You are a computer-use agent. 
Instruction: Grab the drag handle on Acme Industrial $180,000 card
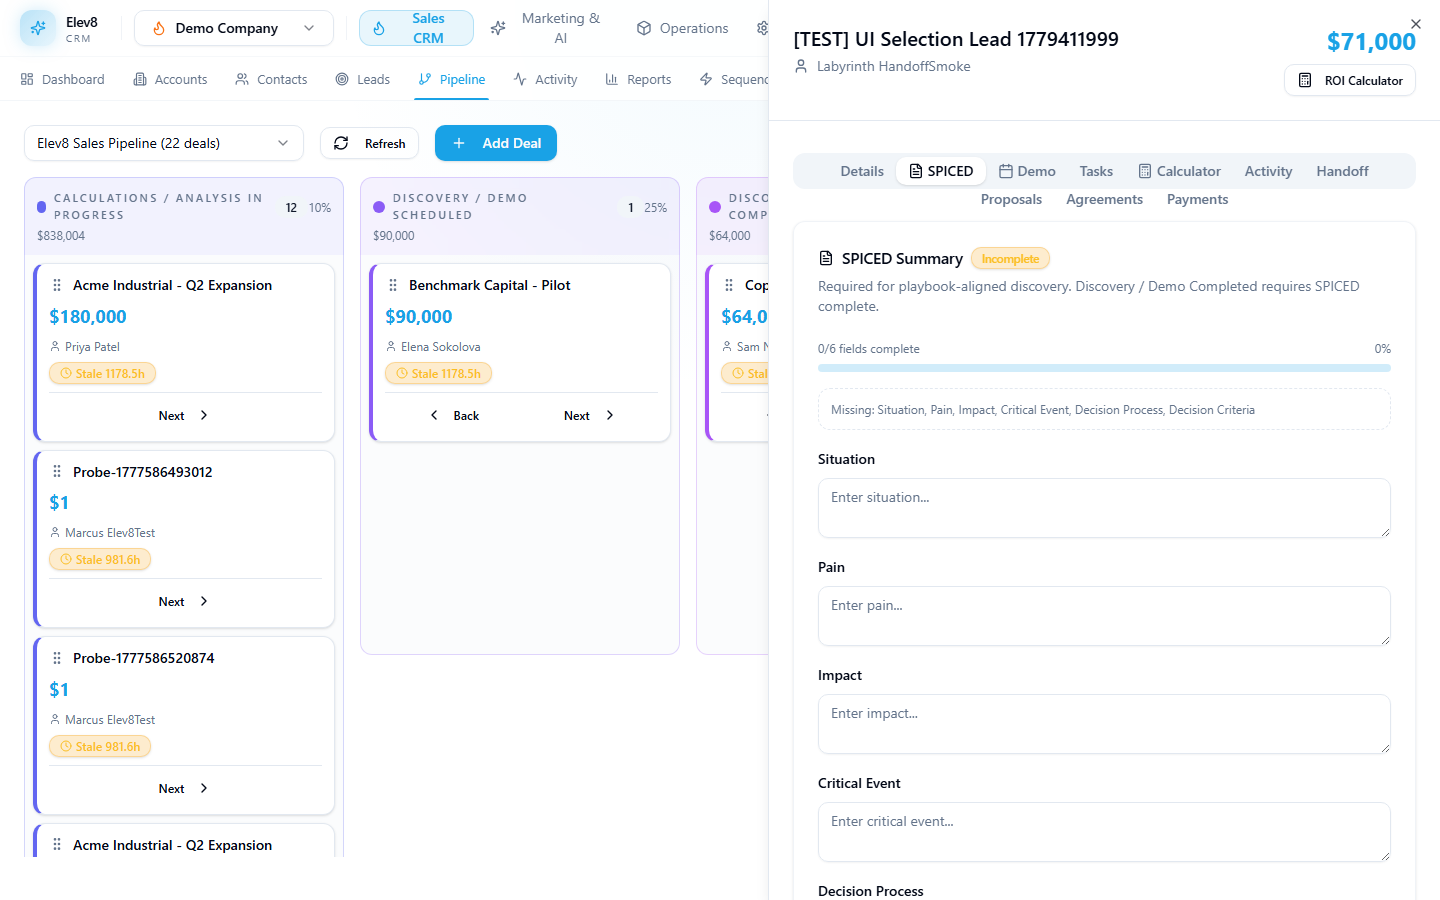pyautogui.click(x=57, y=285)
